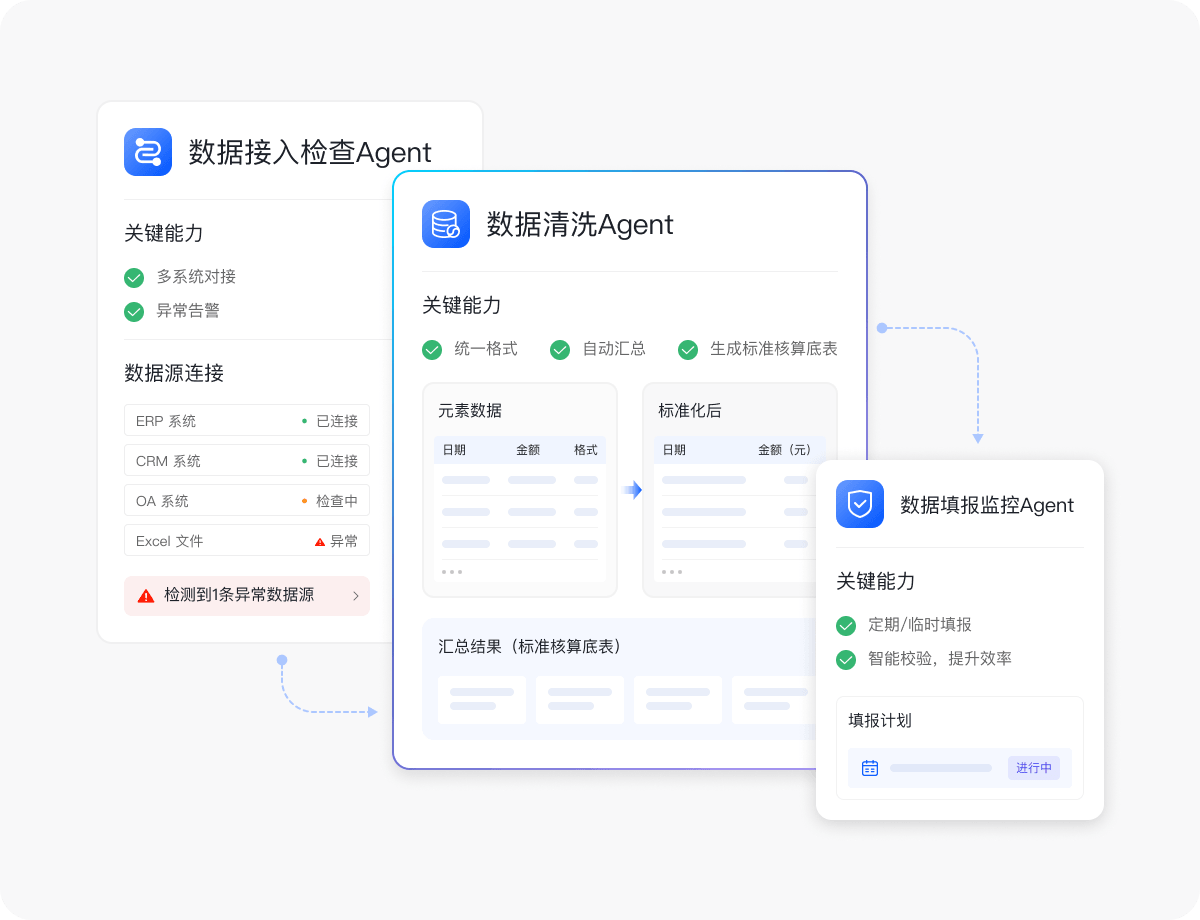Click the 已连接 status in ERP row
This screenshot has height=920, width=1200.
(x=337, y=421)
